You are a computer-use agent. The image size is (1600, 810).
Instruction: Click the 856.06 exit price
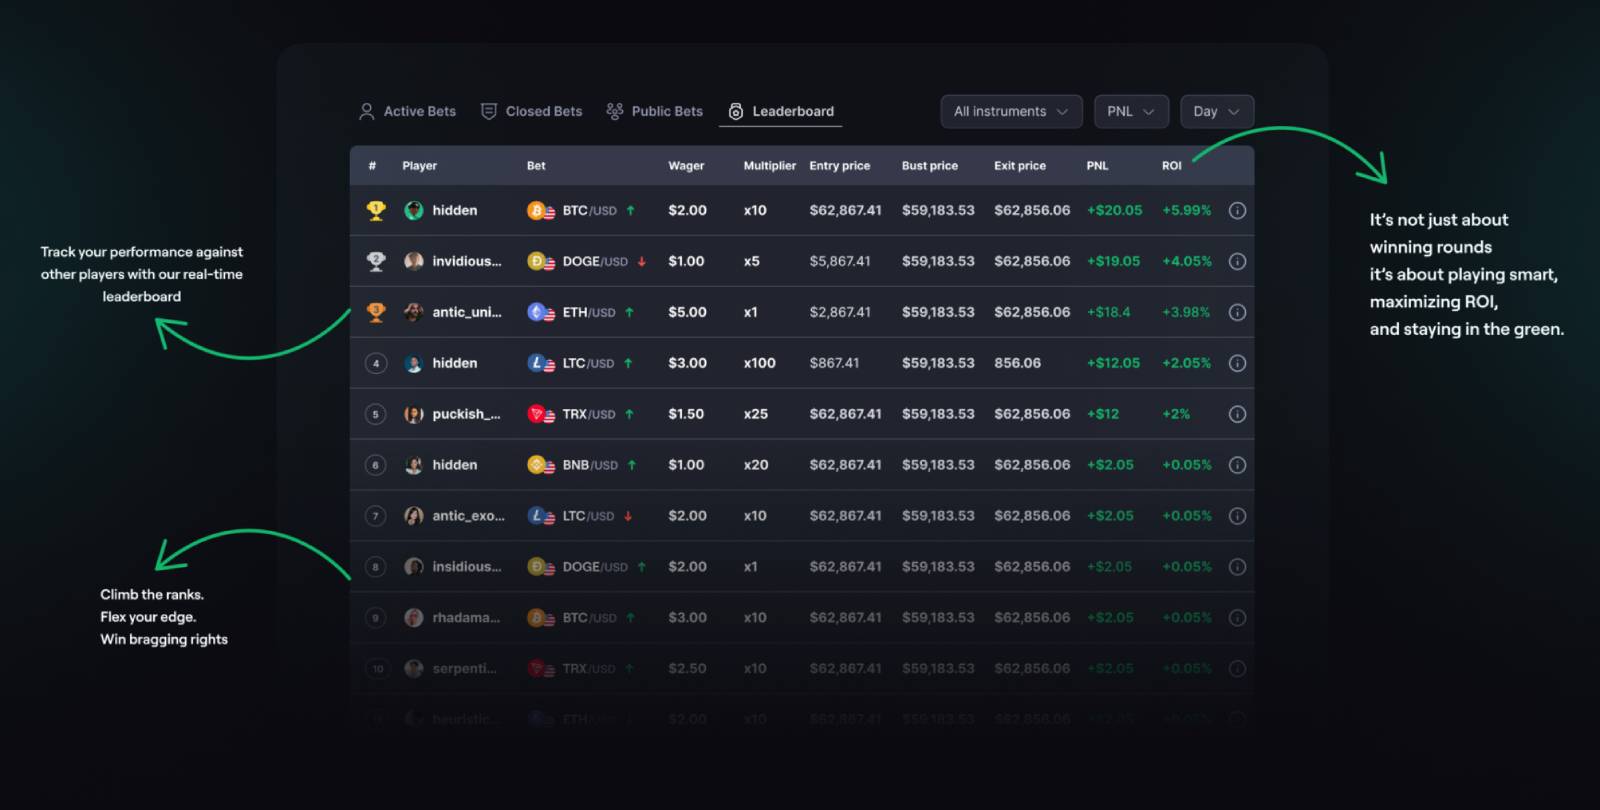[1017, 363]
